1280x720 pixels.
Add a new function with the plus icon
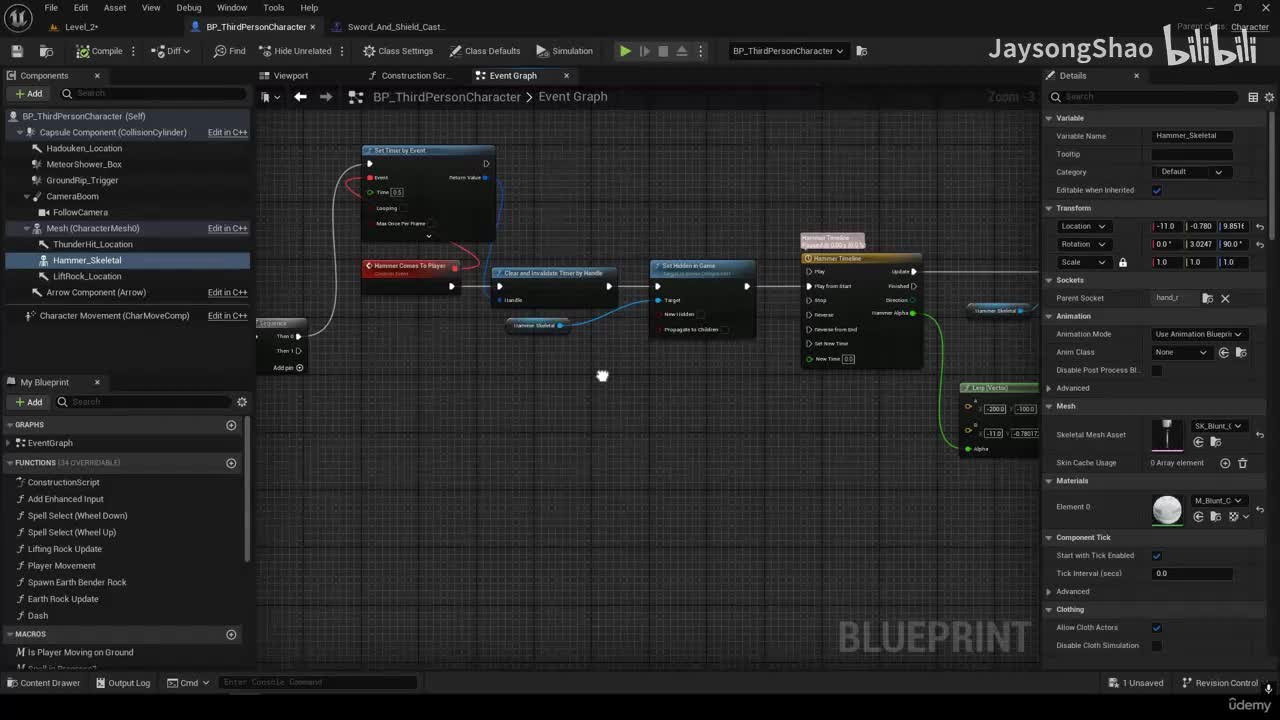(231, 463)
